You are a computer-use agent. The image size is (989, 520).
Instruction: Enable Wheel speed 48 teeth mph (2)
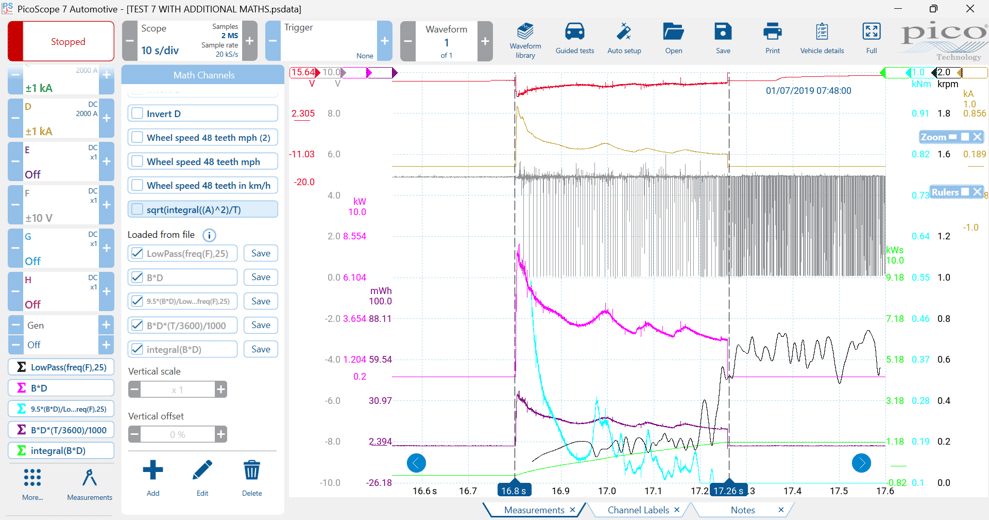tap(137, 138)
